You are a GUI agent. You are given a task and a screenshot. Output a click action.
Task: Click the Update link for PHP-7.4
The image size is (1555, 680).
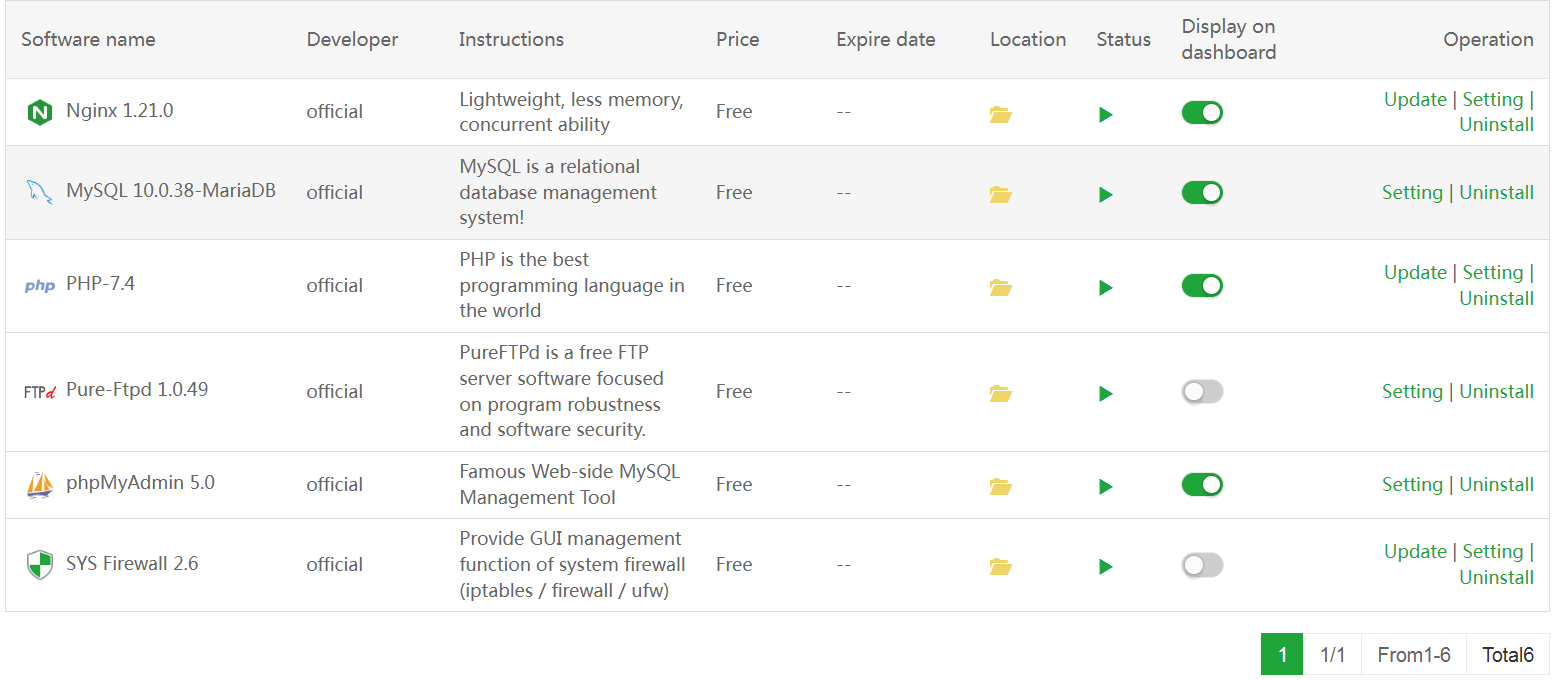(x=1414, y=272)
